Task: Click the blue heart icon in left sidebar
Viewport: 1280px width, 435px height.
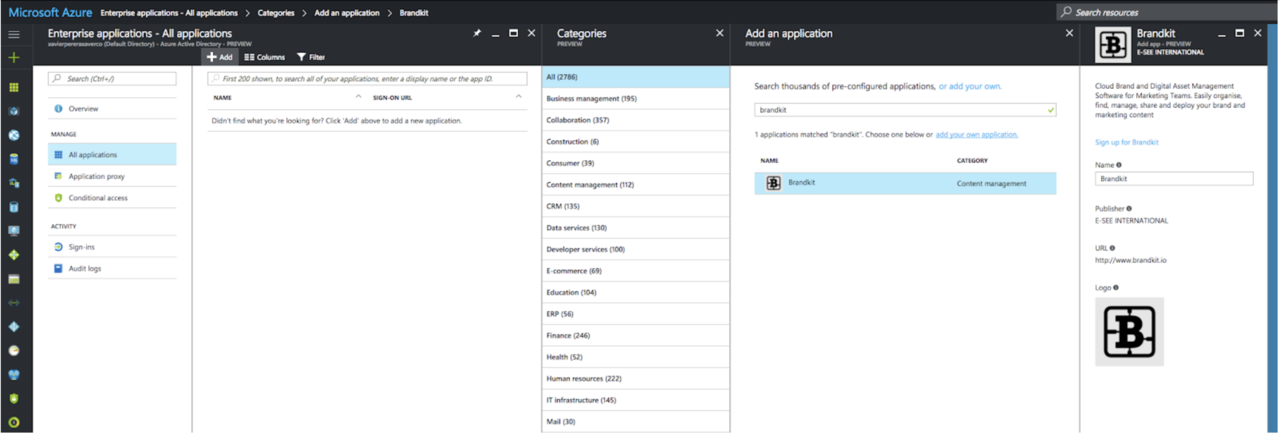Action: pyautogui.click(x=14, y=375)
